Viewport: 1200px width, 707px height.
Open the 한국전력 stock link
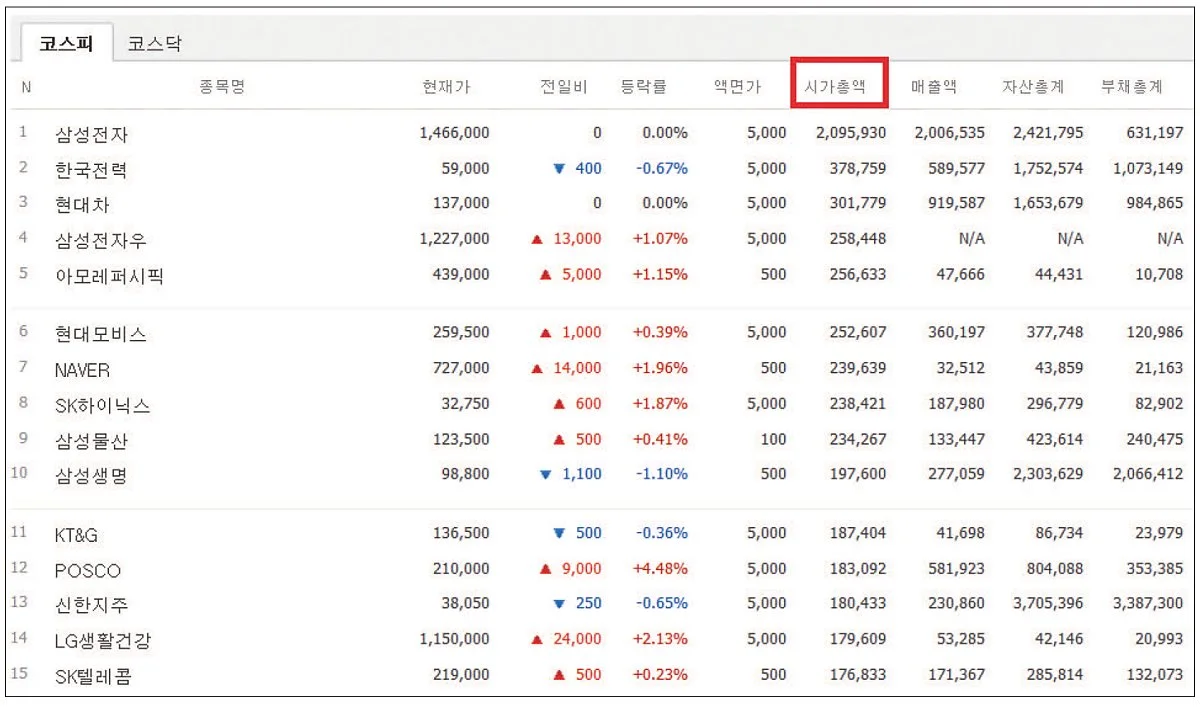pos(91,169)
